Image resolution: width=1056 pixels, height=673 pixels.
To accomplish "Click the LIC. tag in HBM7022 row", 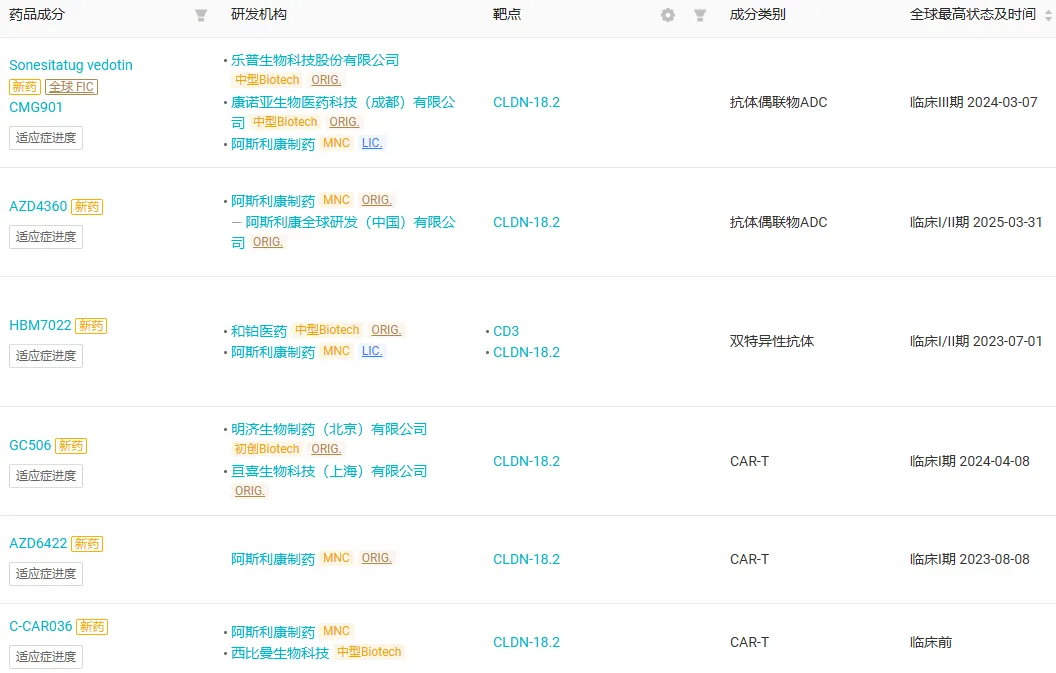I will 372,351.
